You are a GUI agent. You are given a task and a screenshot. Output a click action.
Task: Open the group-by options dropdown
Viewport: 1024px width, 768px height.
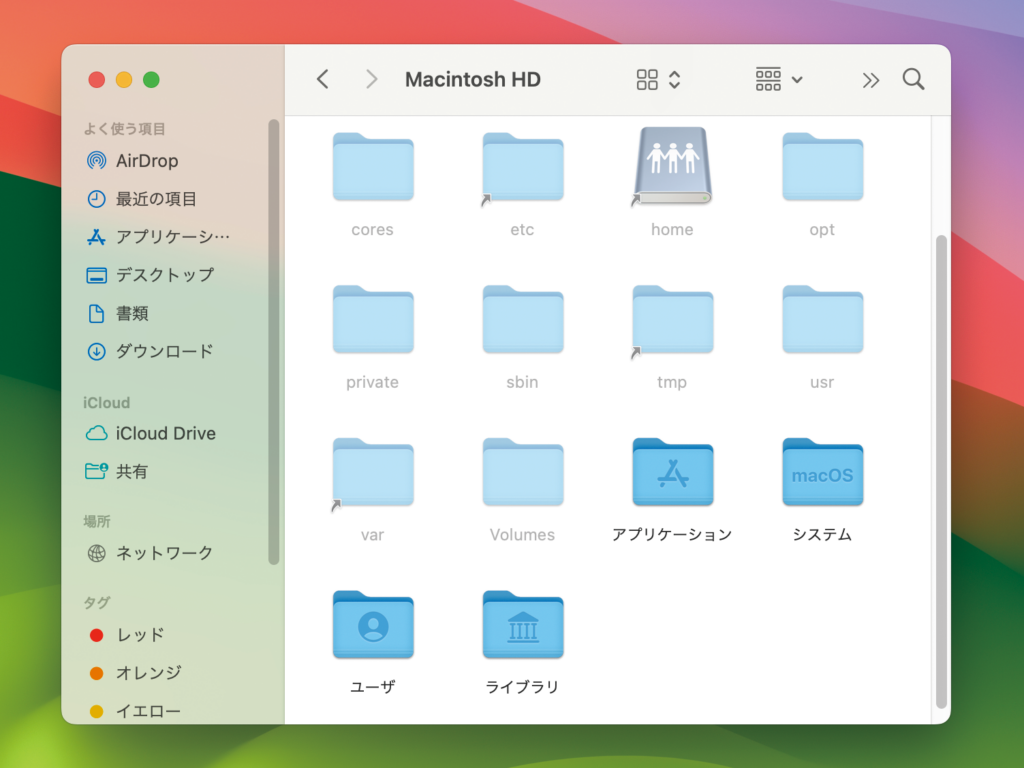[x=778, y=80]
